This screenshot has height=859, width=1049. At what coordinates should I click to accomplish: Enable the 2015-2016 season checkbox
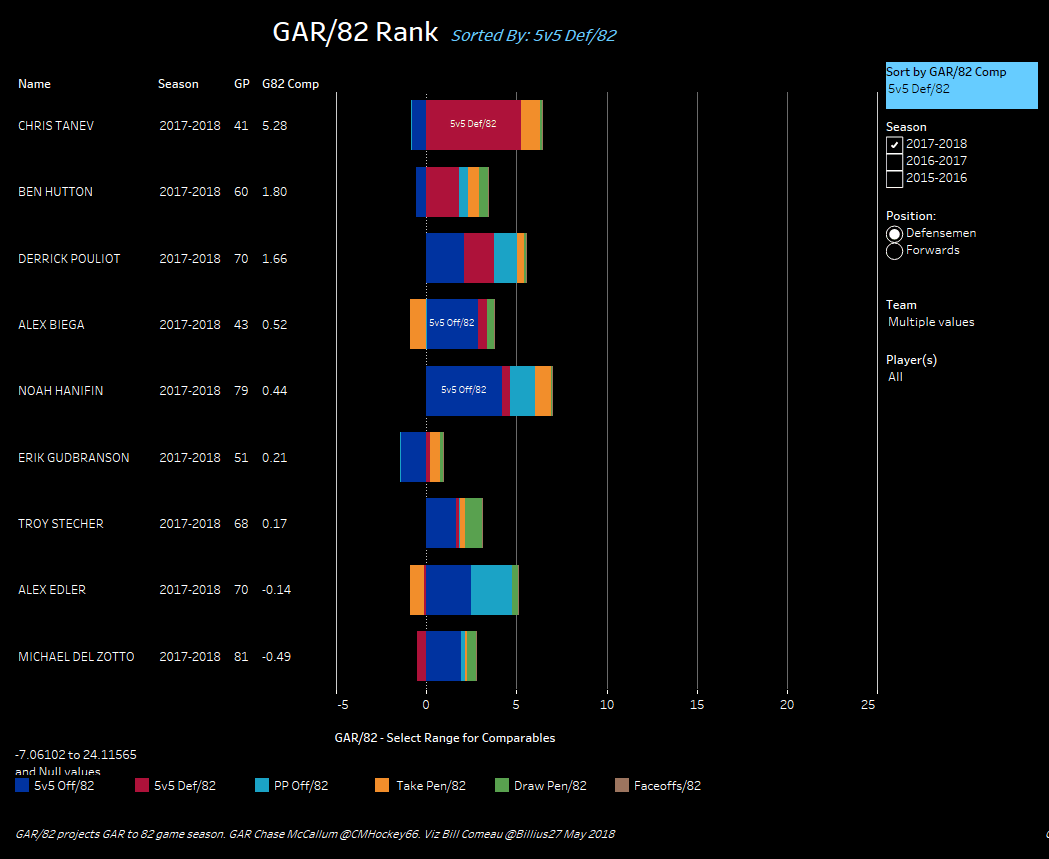[x=894, y=179]
